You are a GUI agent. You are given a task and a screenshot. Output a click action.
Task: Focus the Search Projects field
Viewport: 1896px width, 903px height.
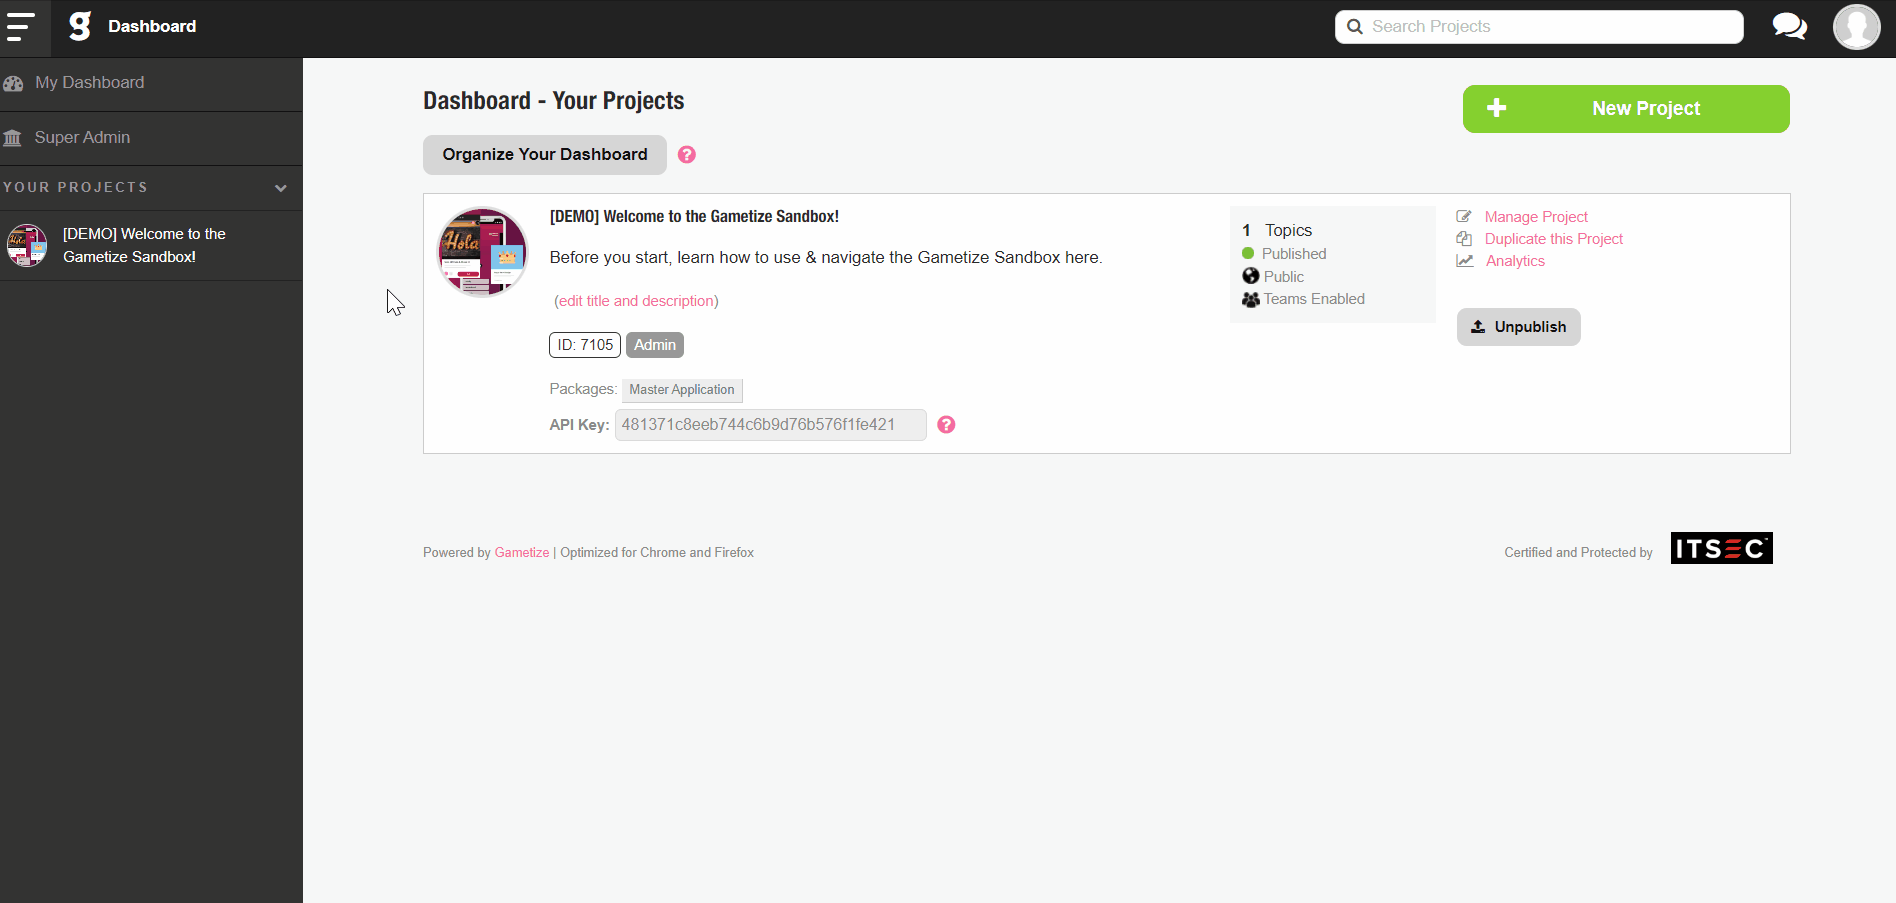pyautogui.click(x=1539, y=27)
